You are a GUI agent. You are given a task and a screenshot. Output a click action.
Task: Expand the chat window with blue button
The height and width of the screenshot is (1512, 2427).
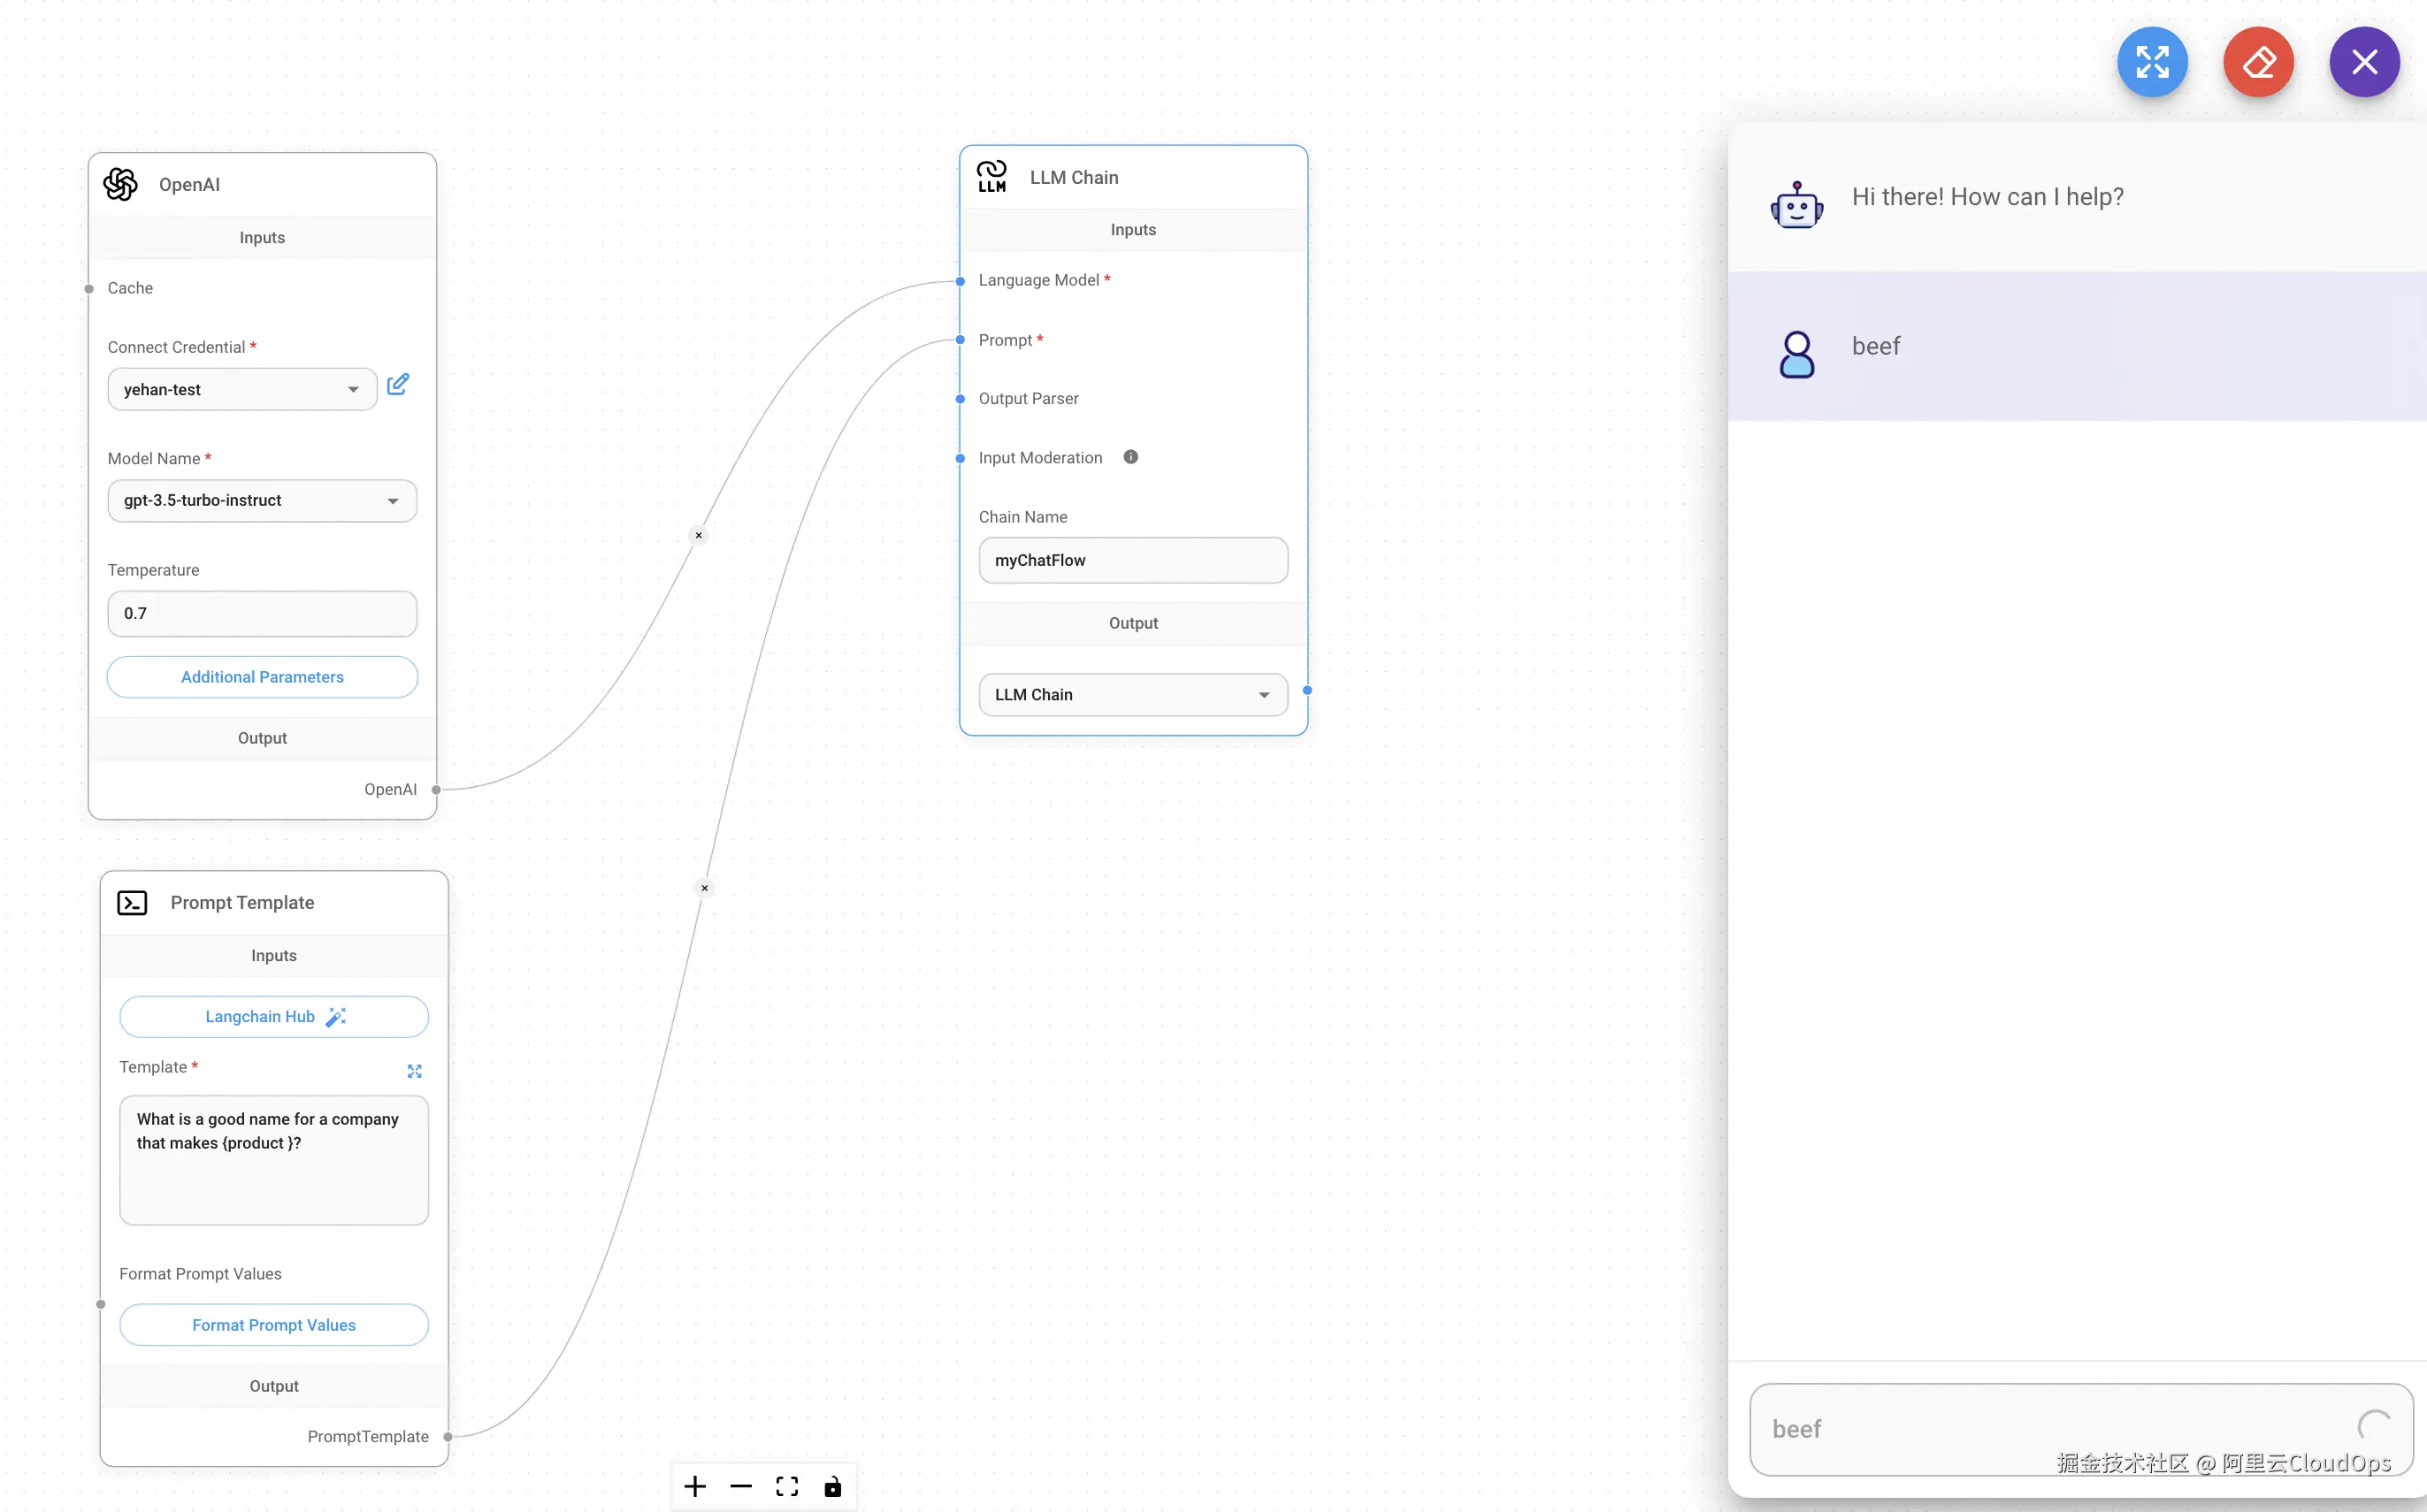pos(2152,62)
